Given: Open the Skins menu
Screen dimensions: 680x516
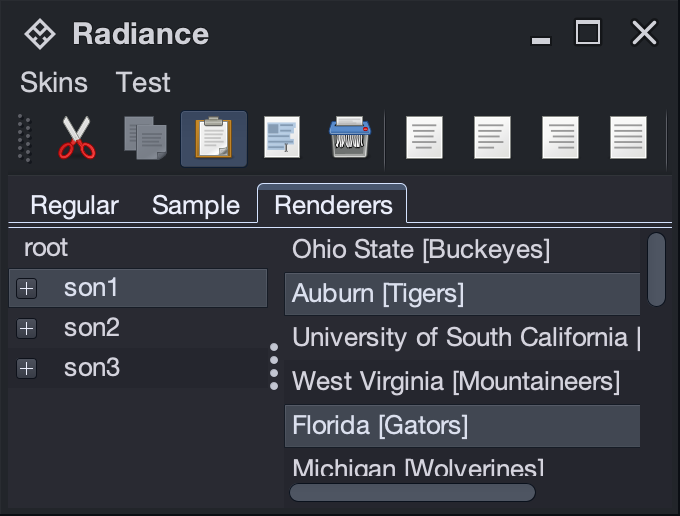Looking at the screenshot, I should 54,82.
